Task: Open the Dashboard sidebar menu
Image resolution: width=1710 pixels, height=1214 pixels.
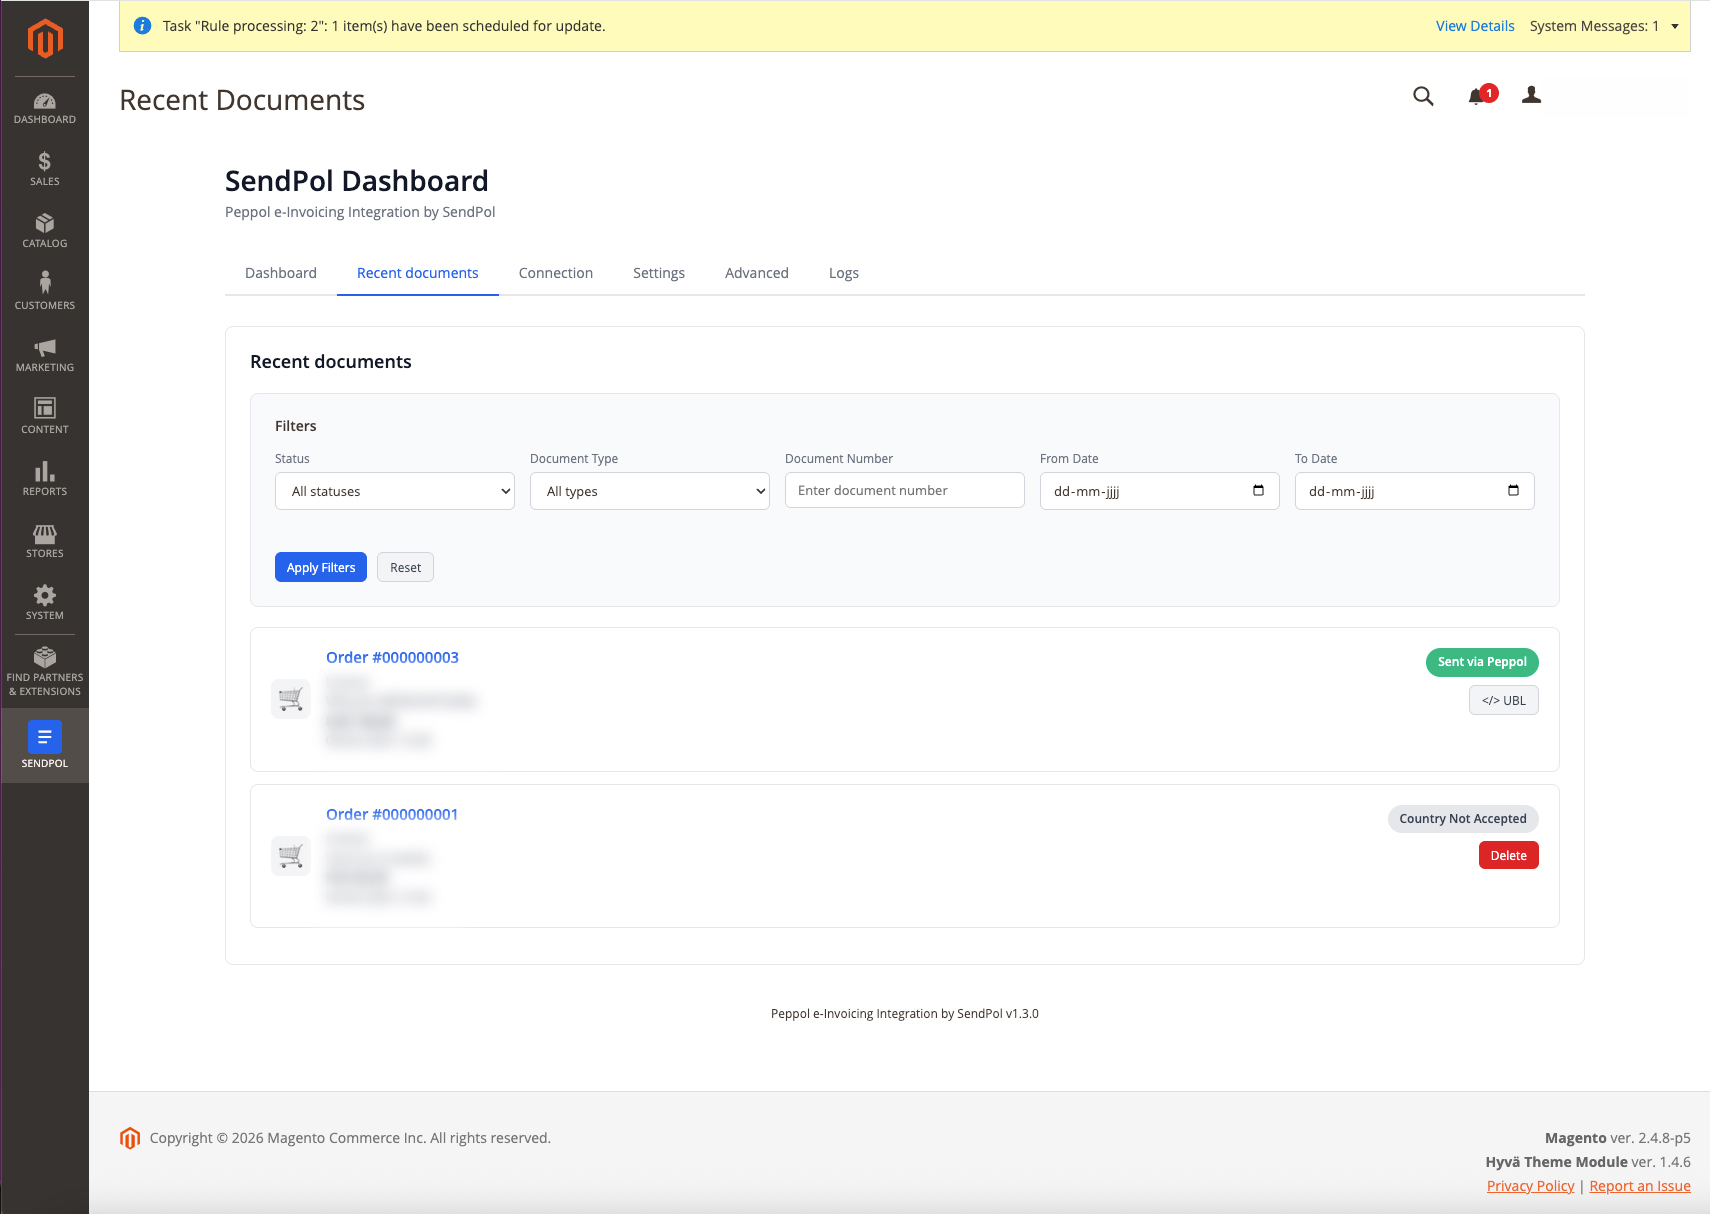Action: tap(45, 109)
